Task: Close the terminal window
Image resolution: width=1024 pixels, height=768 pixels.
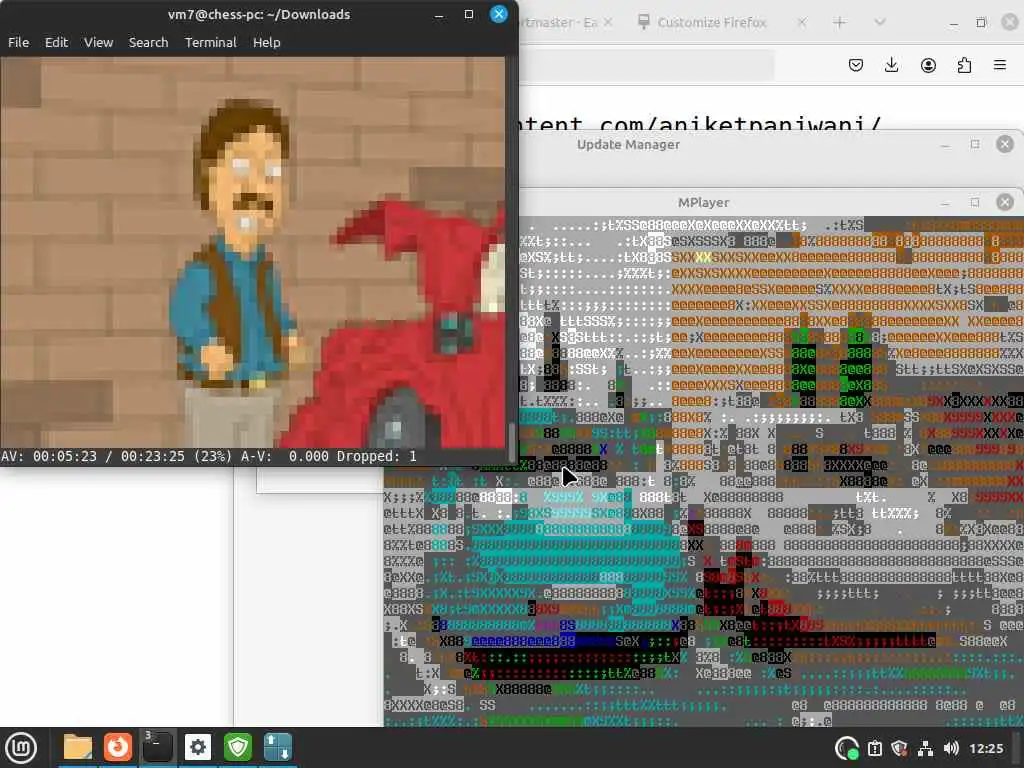Action: point(498,14)
